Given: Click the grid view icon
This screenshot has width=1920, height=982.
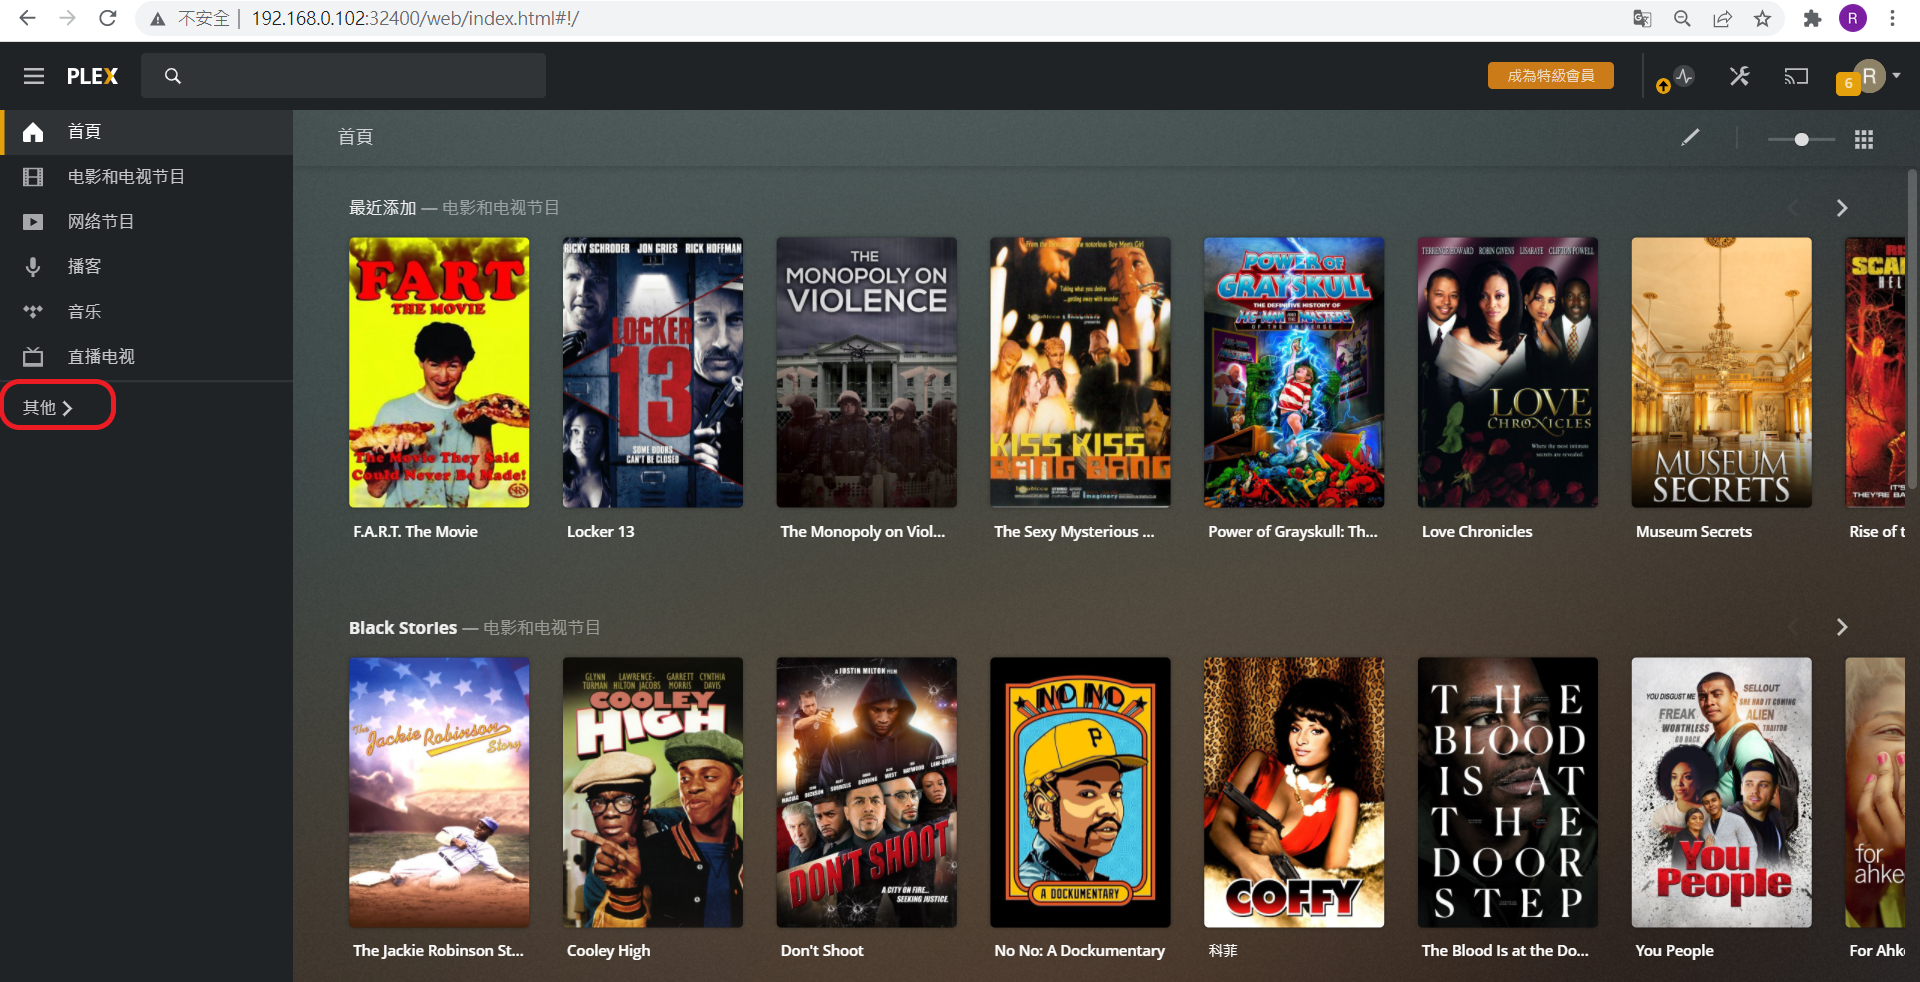Looking at the screenshot, I should 1864,139.
